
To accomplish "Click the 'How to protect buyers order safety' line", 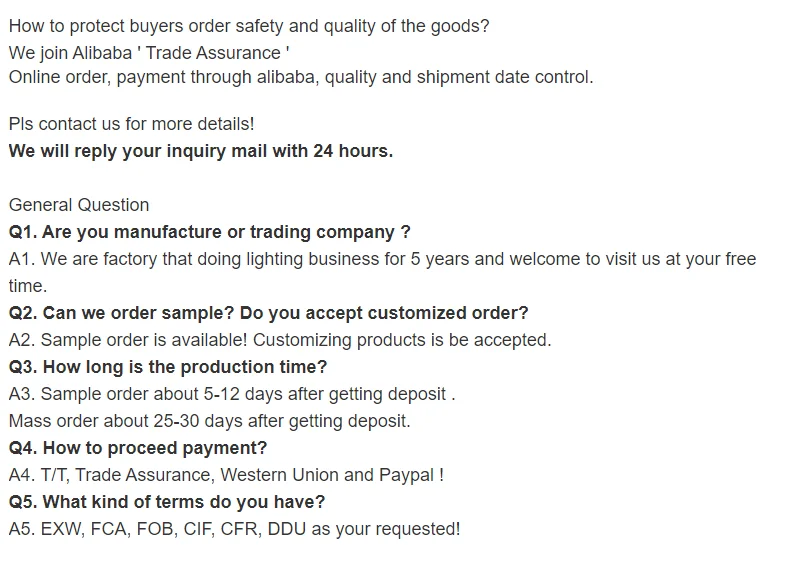I will 249,26.
